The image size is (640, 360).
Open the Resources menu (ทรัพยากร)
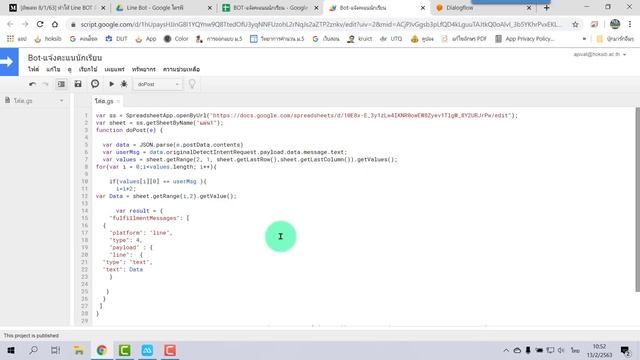pyautogui.click(x=144, y=69)
